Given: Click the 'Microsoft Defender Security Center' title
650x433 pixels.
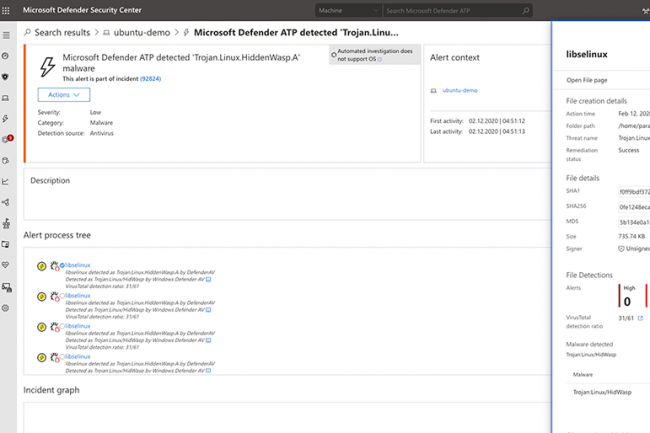Looking at the screenshot, I should click(82, 10).
